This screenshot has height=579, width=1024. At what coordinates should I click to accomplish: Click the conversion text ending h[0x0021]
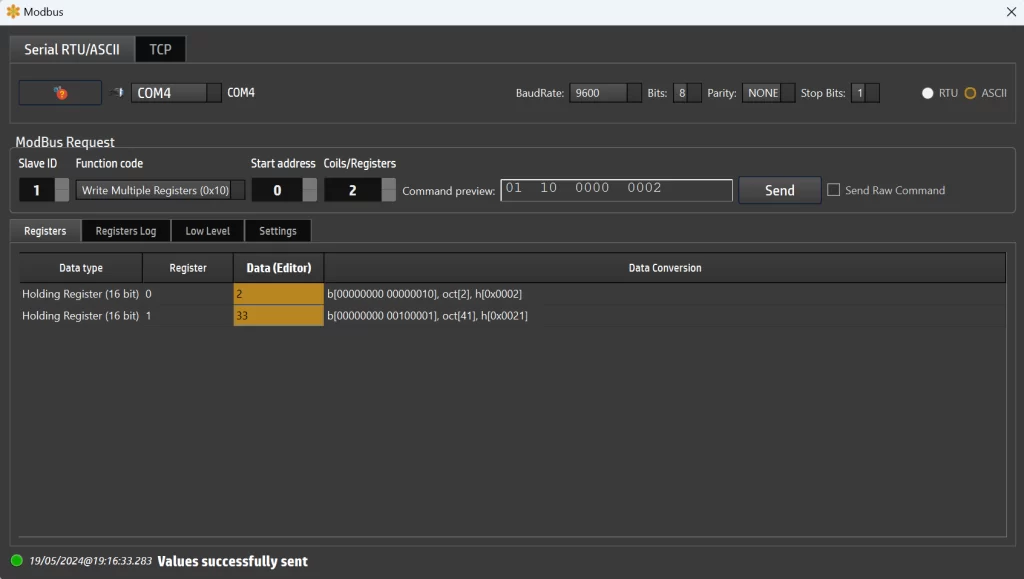pos(427,315)
